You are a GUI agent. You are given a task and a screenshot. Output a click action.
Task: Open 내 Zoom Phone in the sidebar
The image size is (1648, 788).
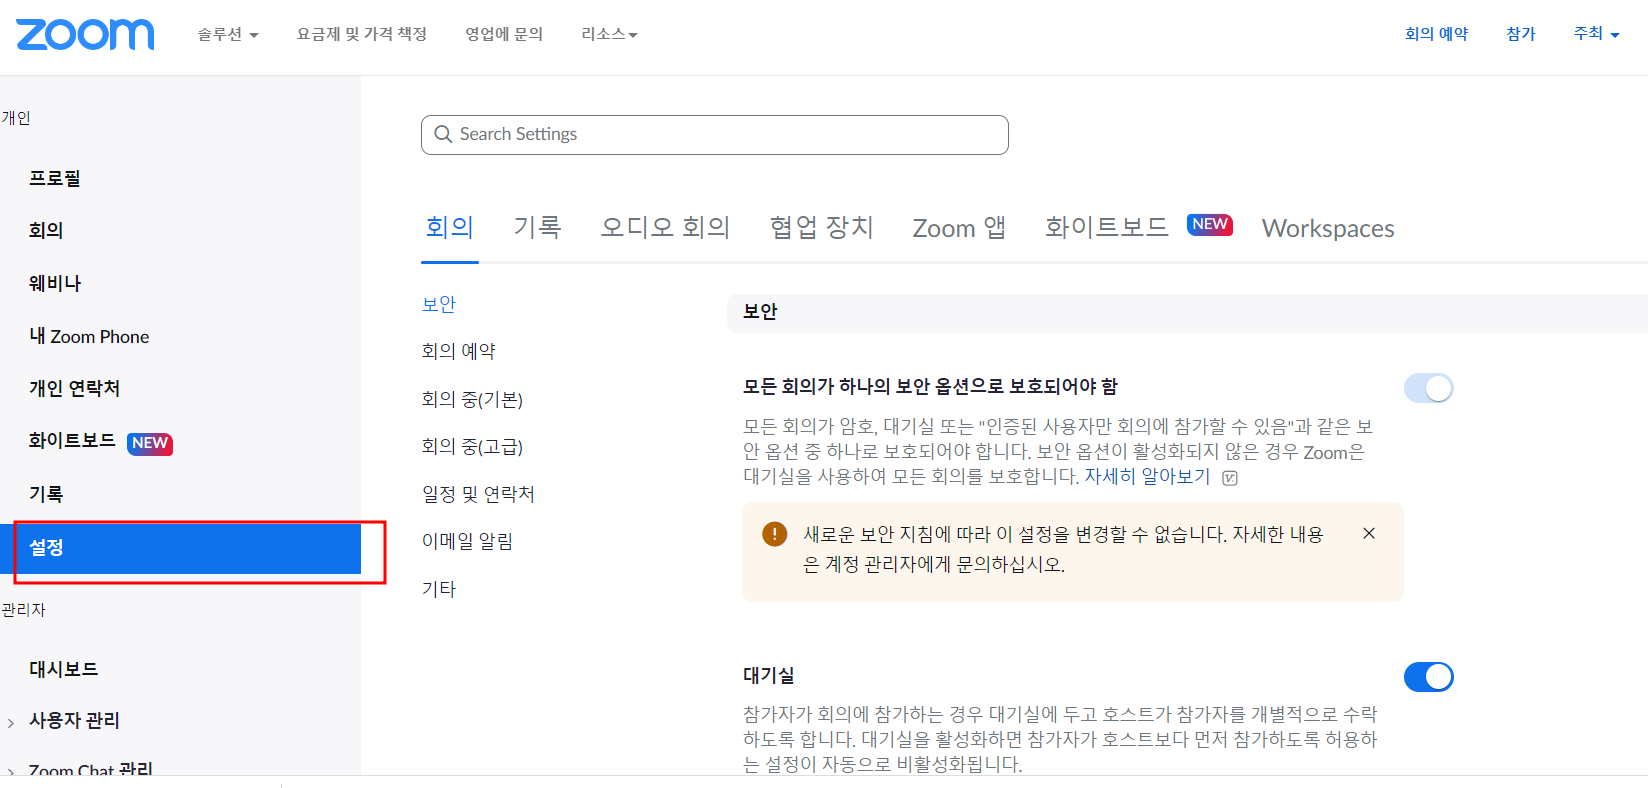click(89, 336)
